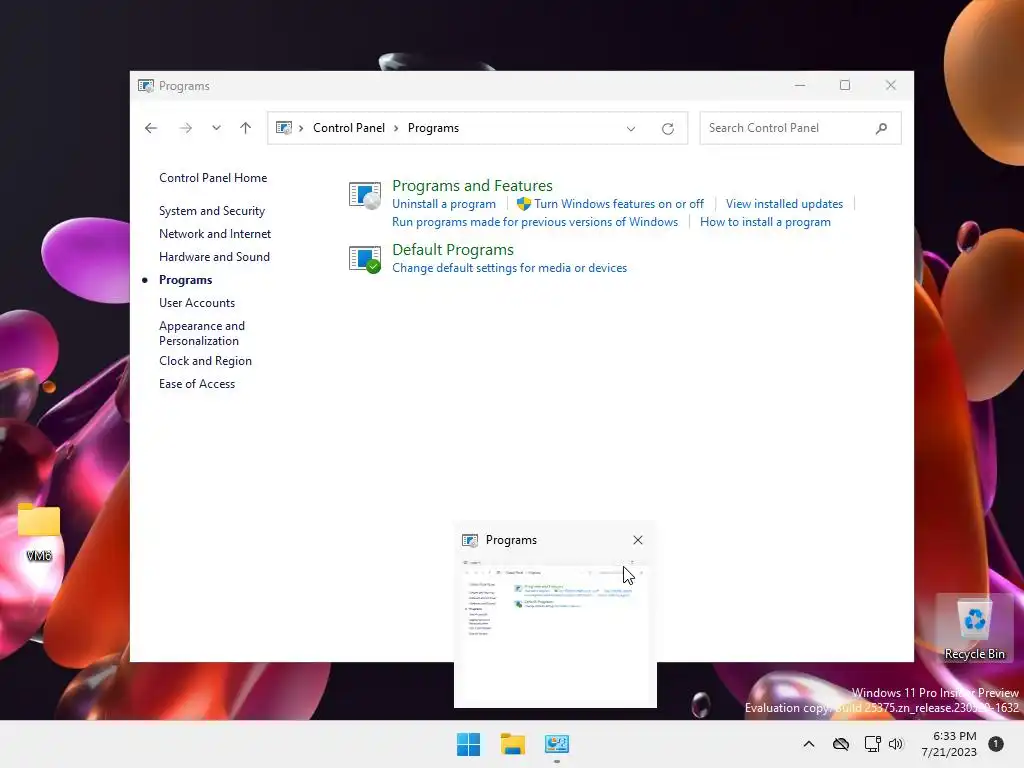Open User Accounts category
Image resolution: width=1024 pixels, height=768 pixels.
(x=197, y=303)
